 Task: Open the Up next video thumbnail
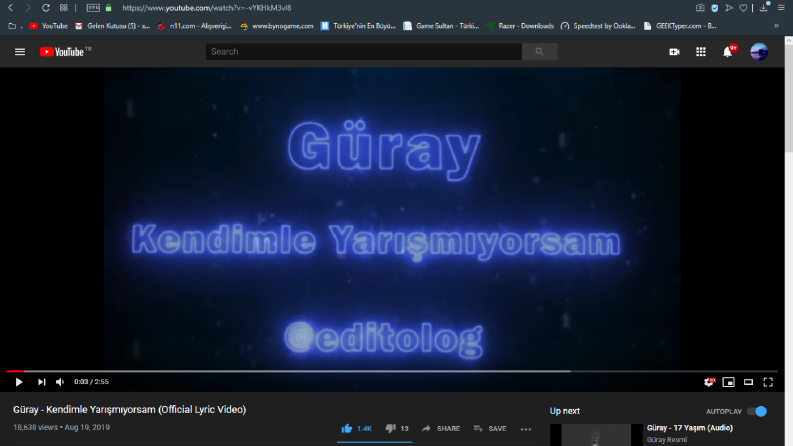pos(596,435)
